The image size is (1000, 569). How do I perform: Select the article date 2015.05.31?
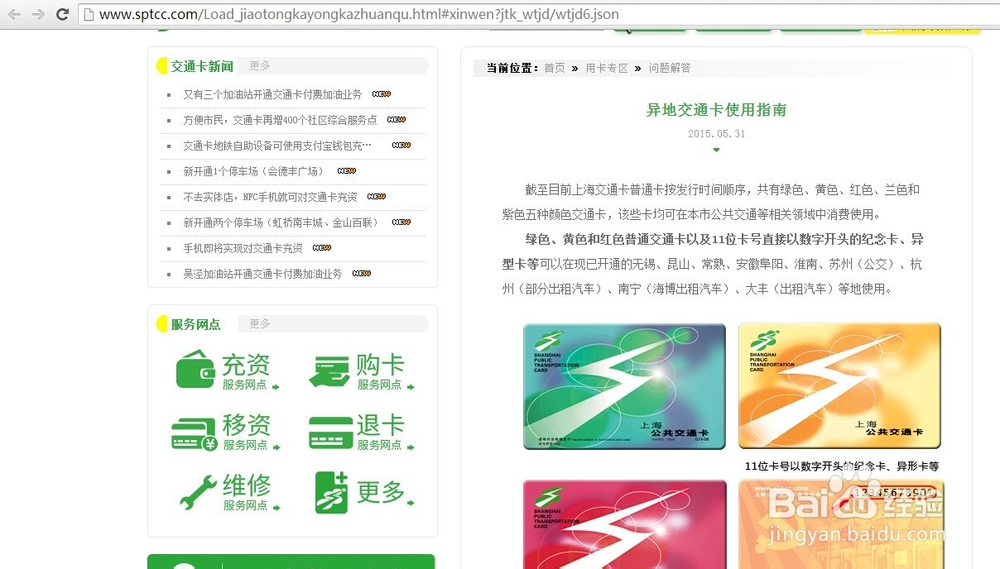[716, 133]
